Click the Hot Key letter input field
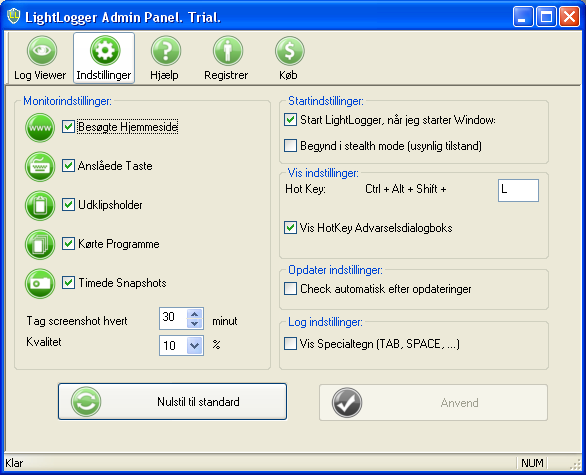The image size is (586, 475). pyautogui.click(x=518, y=191)
